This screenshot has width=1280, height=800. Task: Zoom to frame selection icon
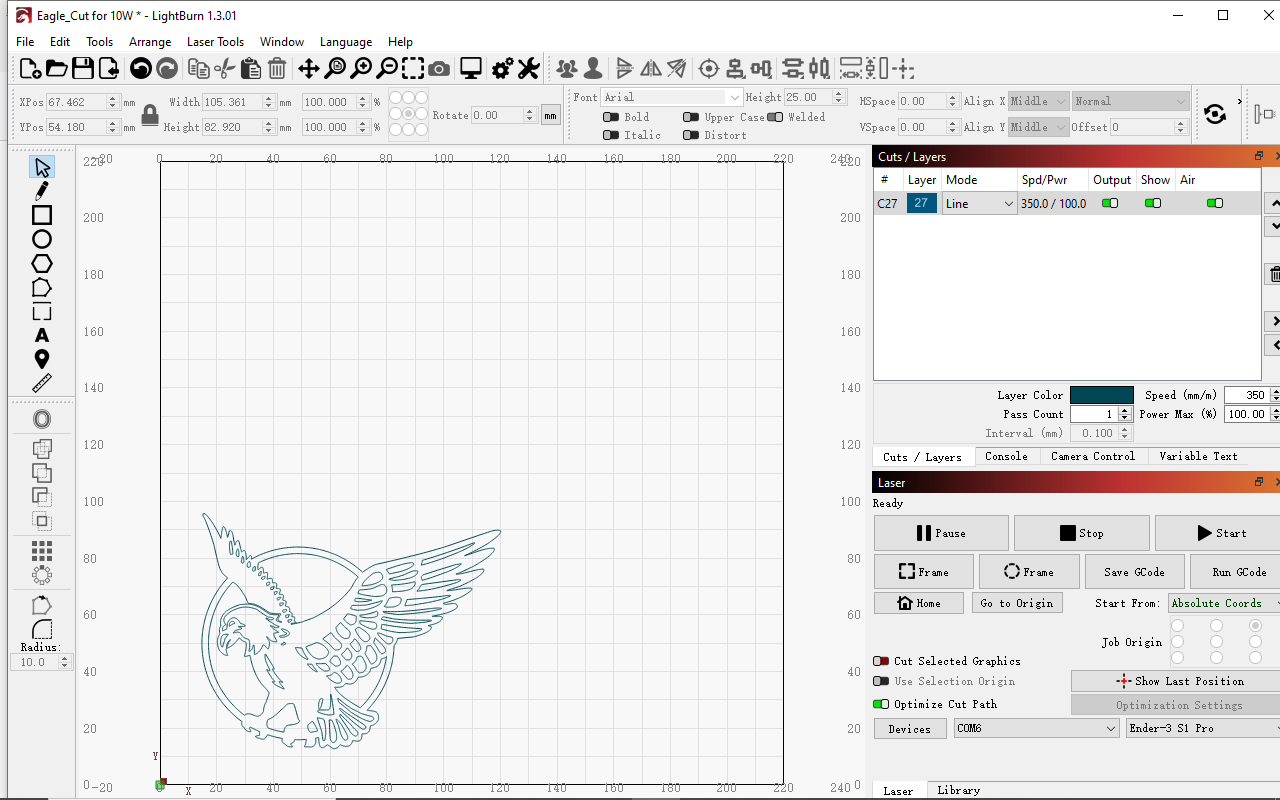point(413,69)
